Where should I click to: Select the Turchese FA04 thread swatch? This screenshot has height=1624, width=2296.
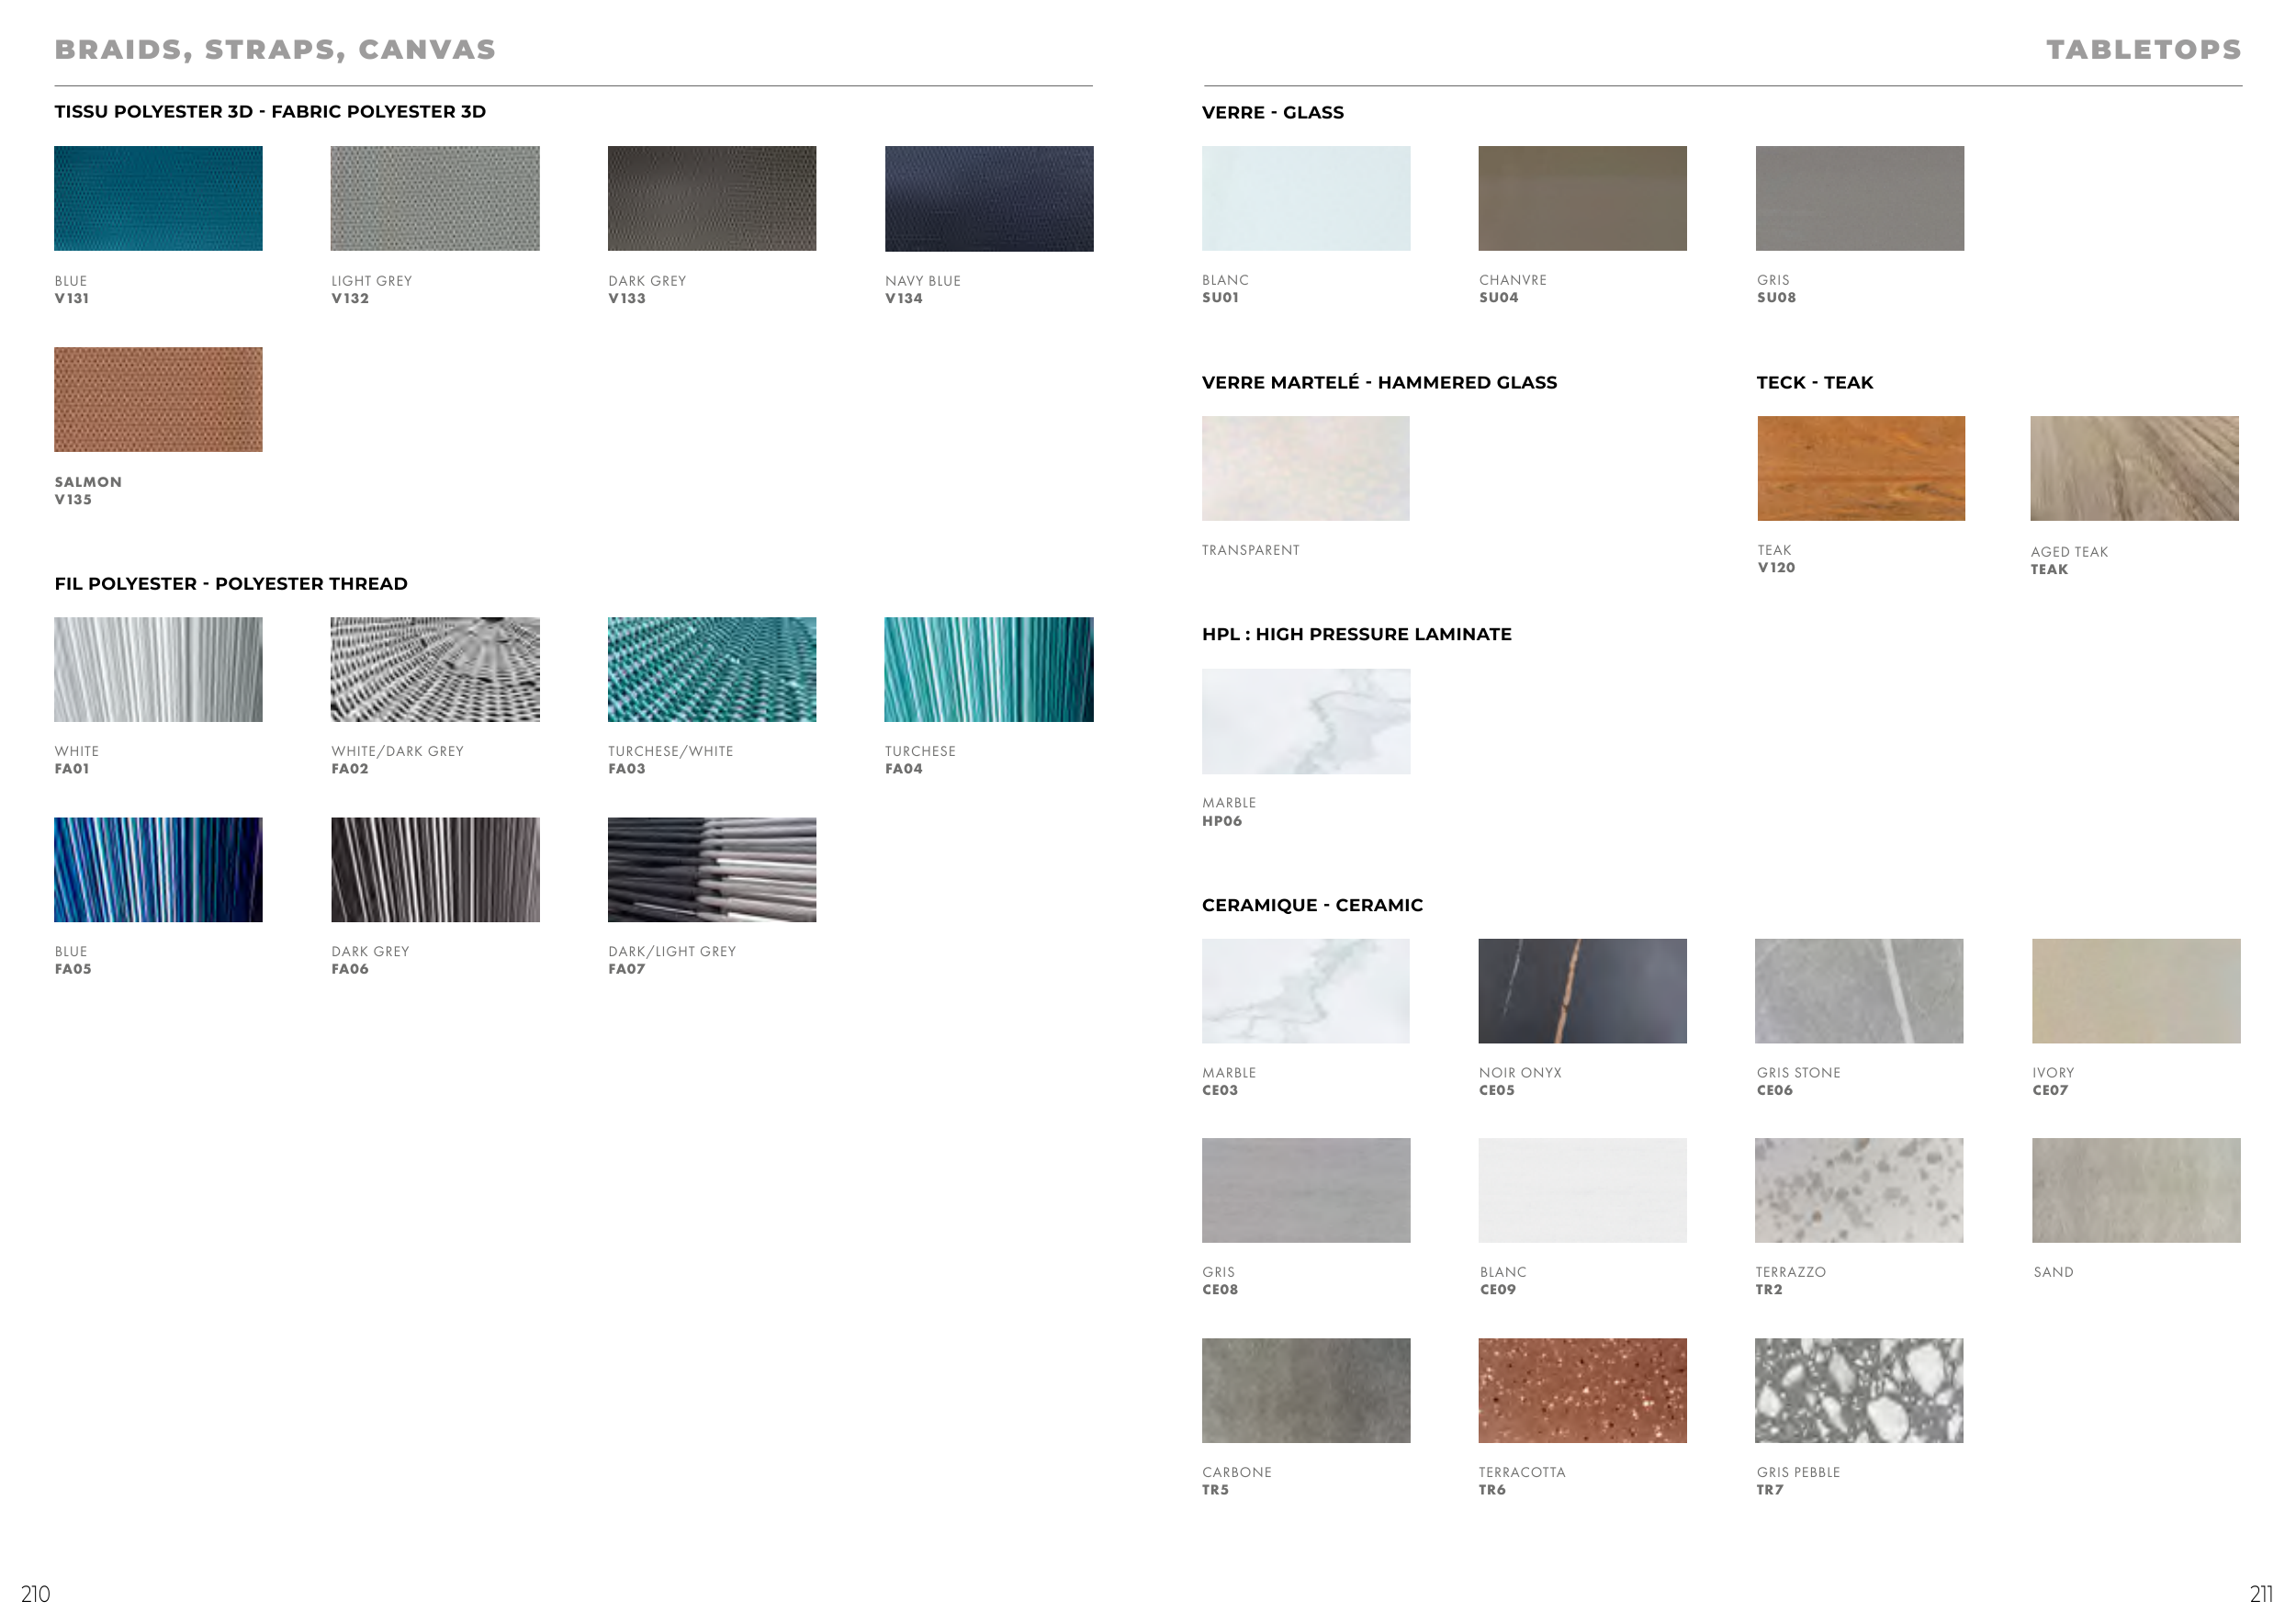pos(988,669)
